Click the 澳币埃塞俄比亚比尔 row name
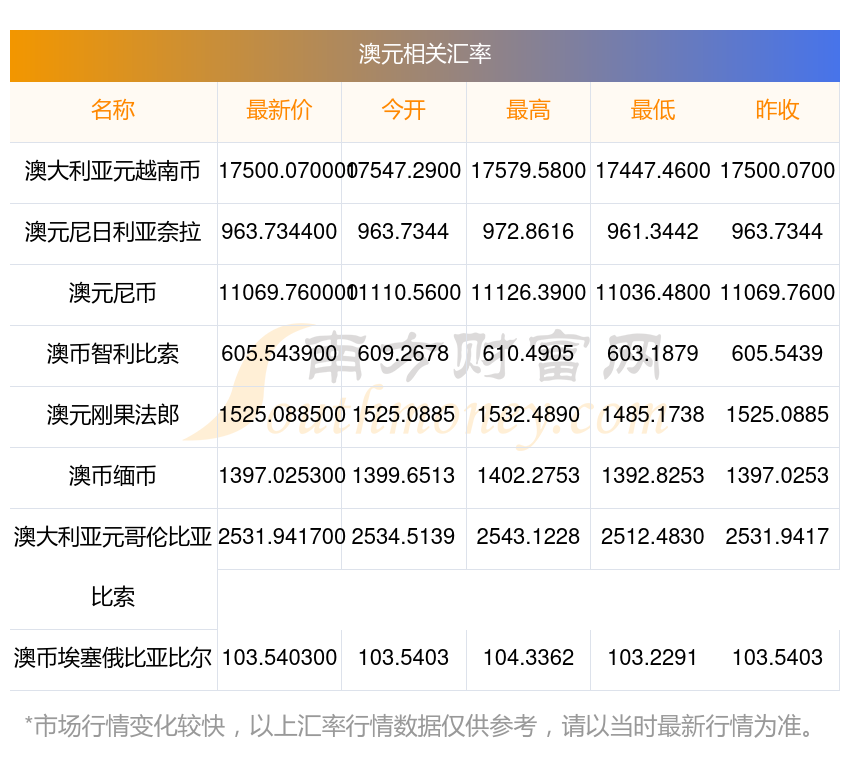Image resolution: width=850 pixels, height=757 pixels. 113,658
